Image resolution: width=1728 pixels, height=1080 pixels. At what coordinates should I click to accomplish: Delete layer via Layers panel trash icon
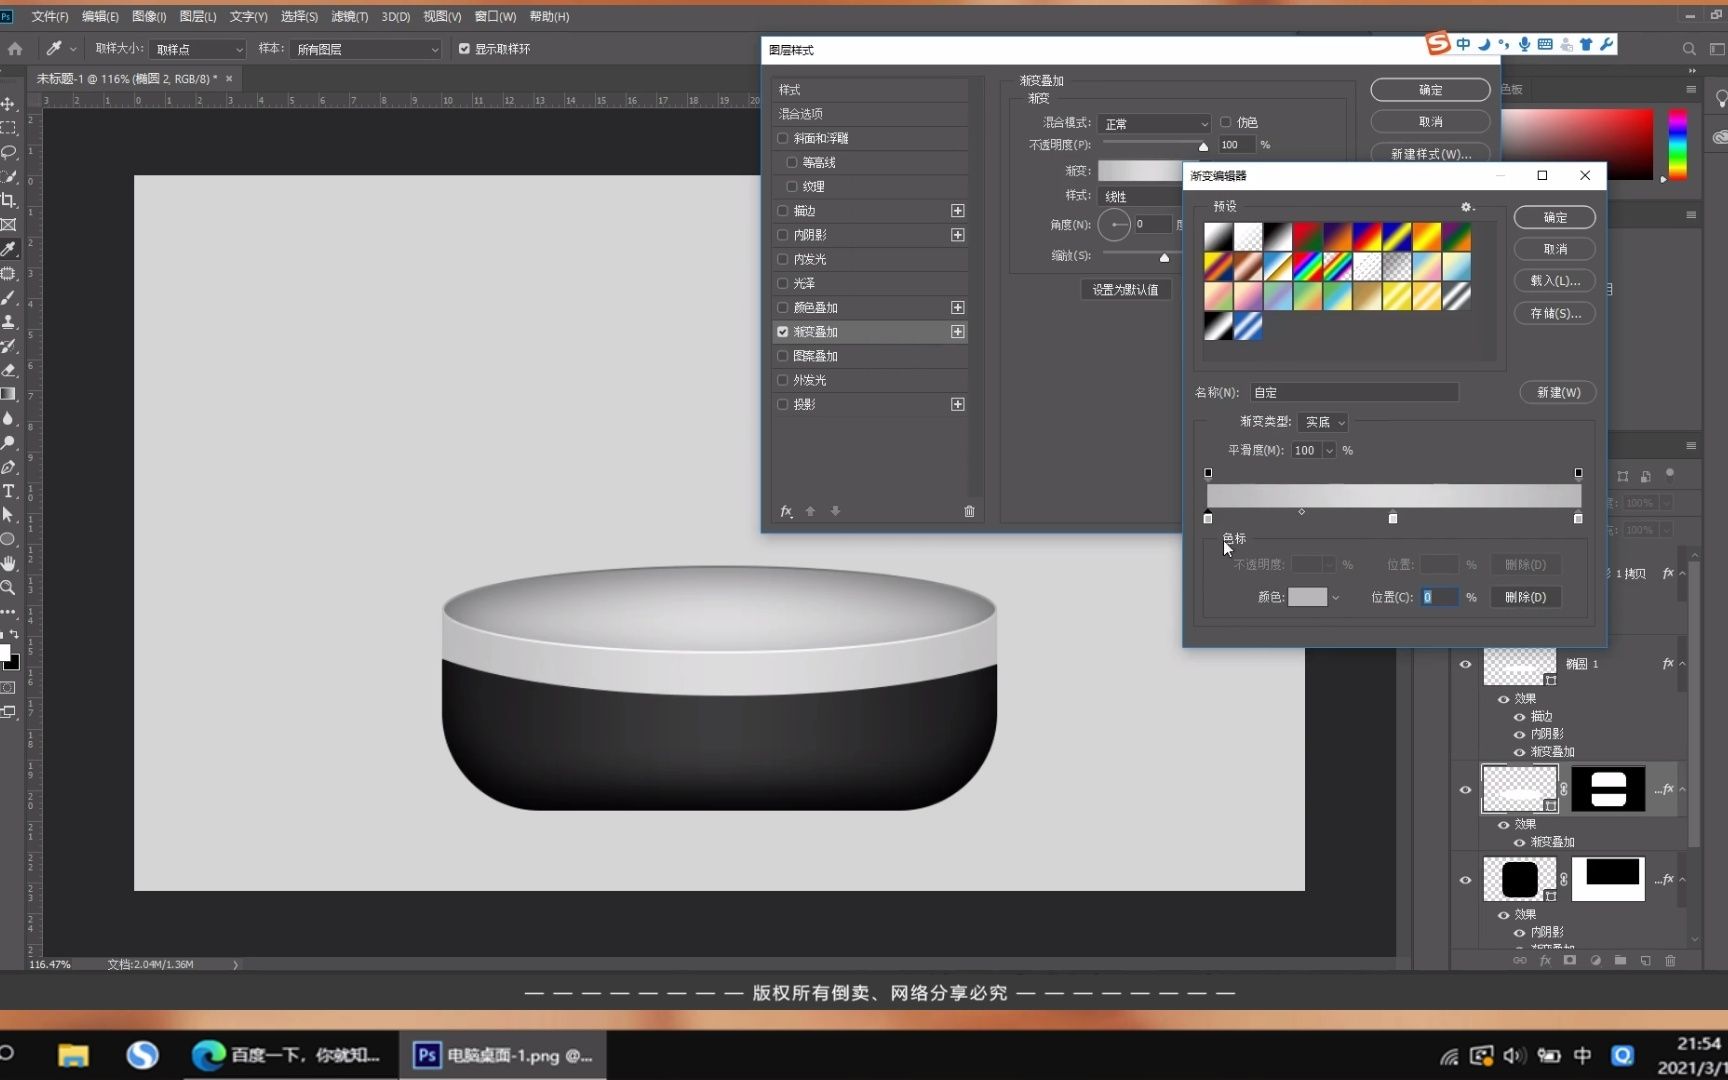[1670, 960]
